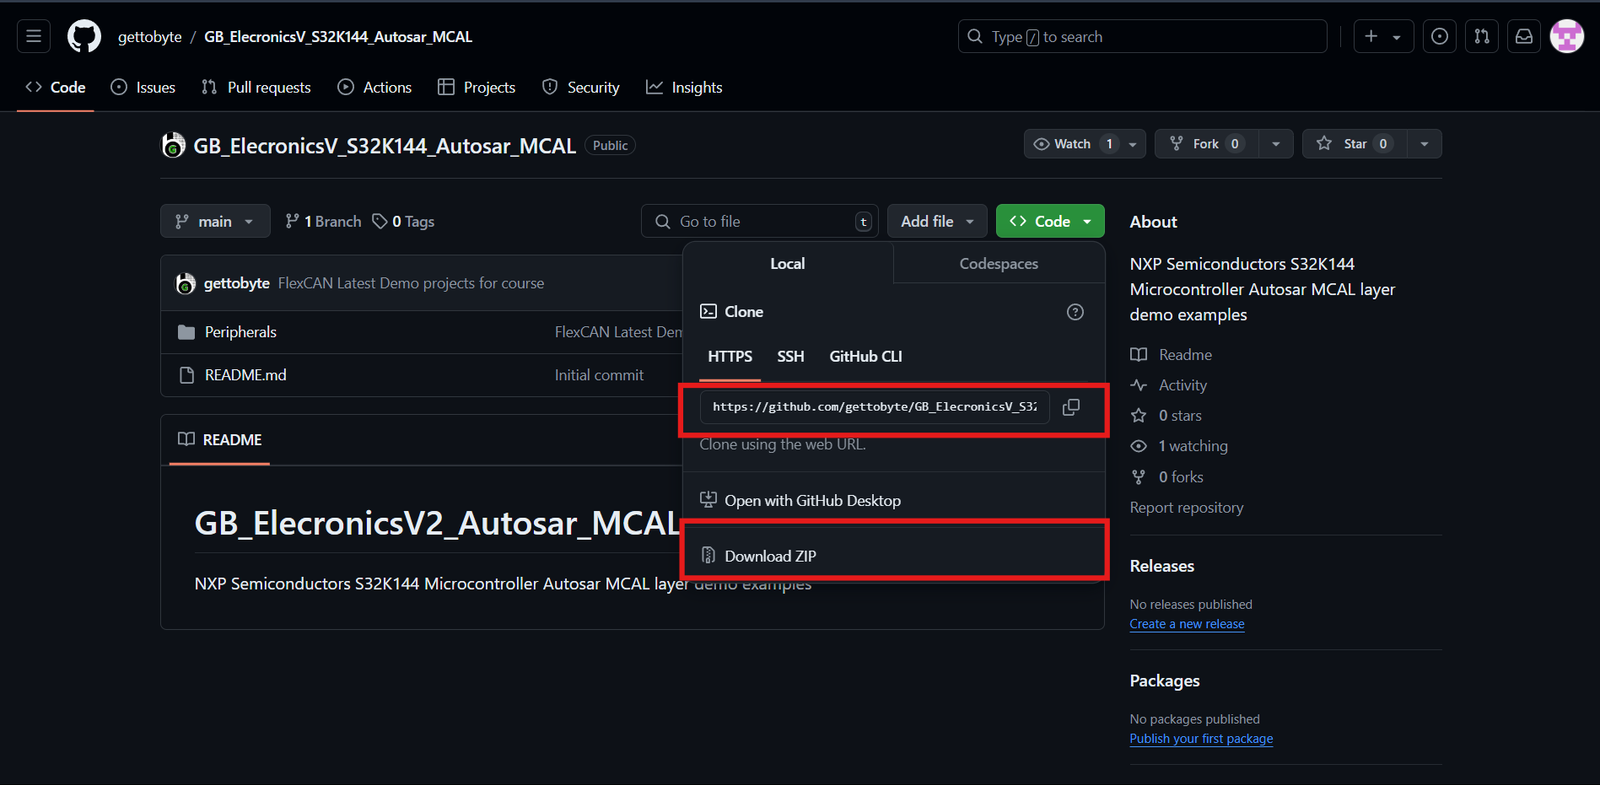Click the gettobyte owner breadcrumb link
Viewport: 1600px width, 785px height.
pos(150,36)
